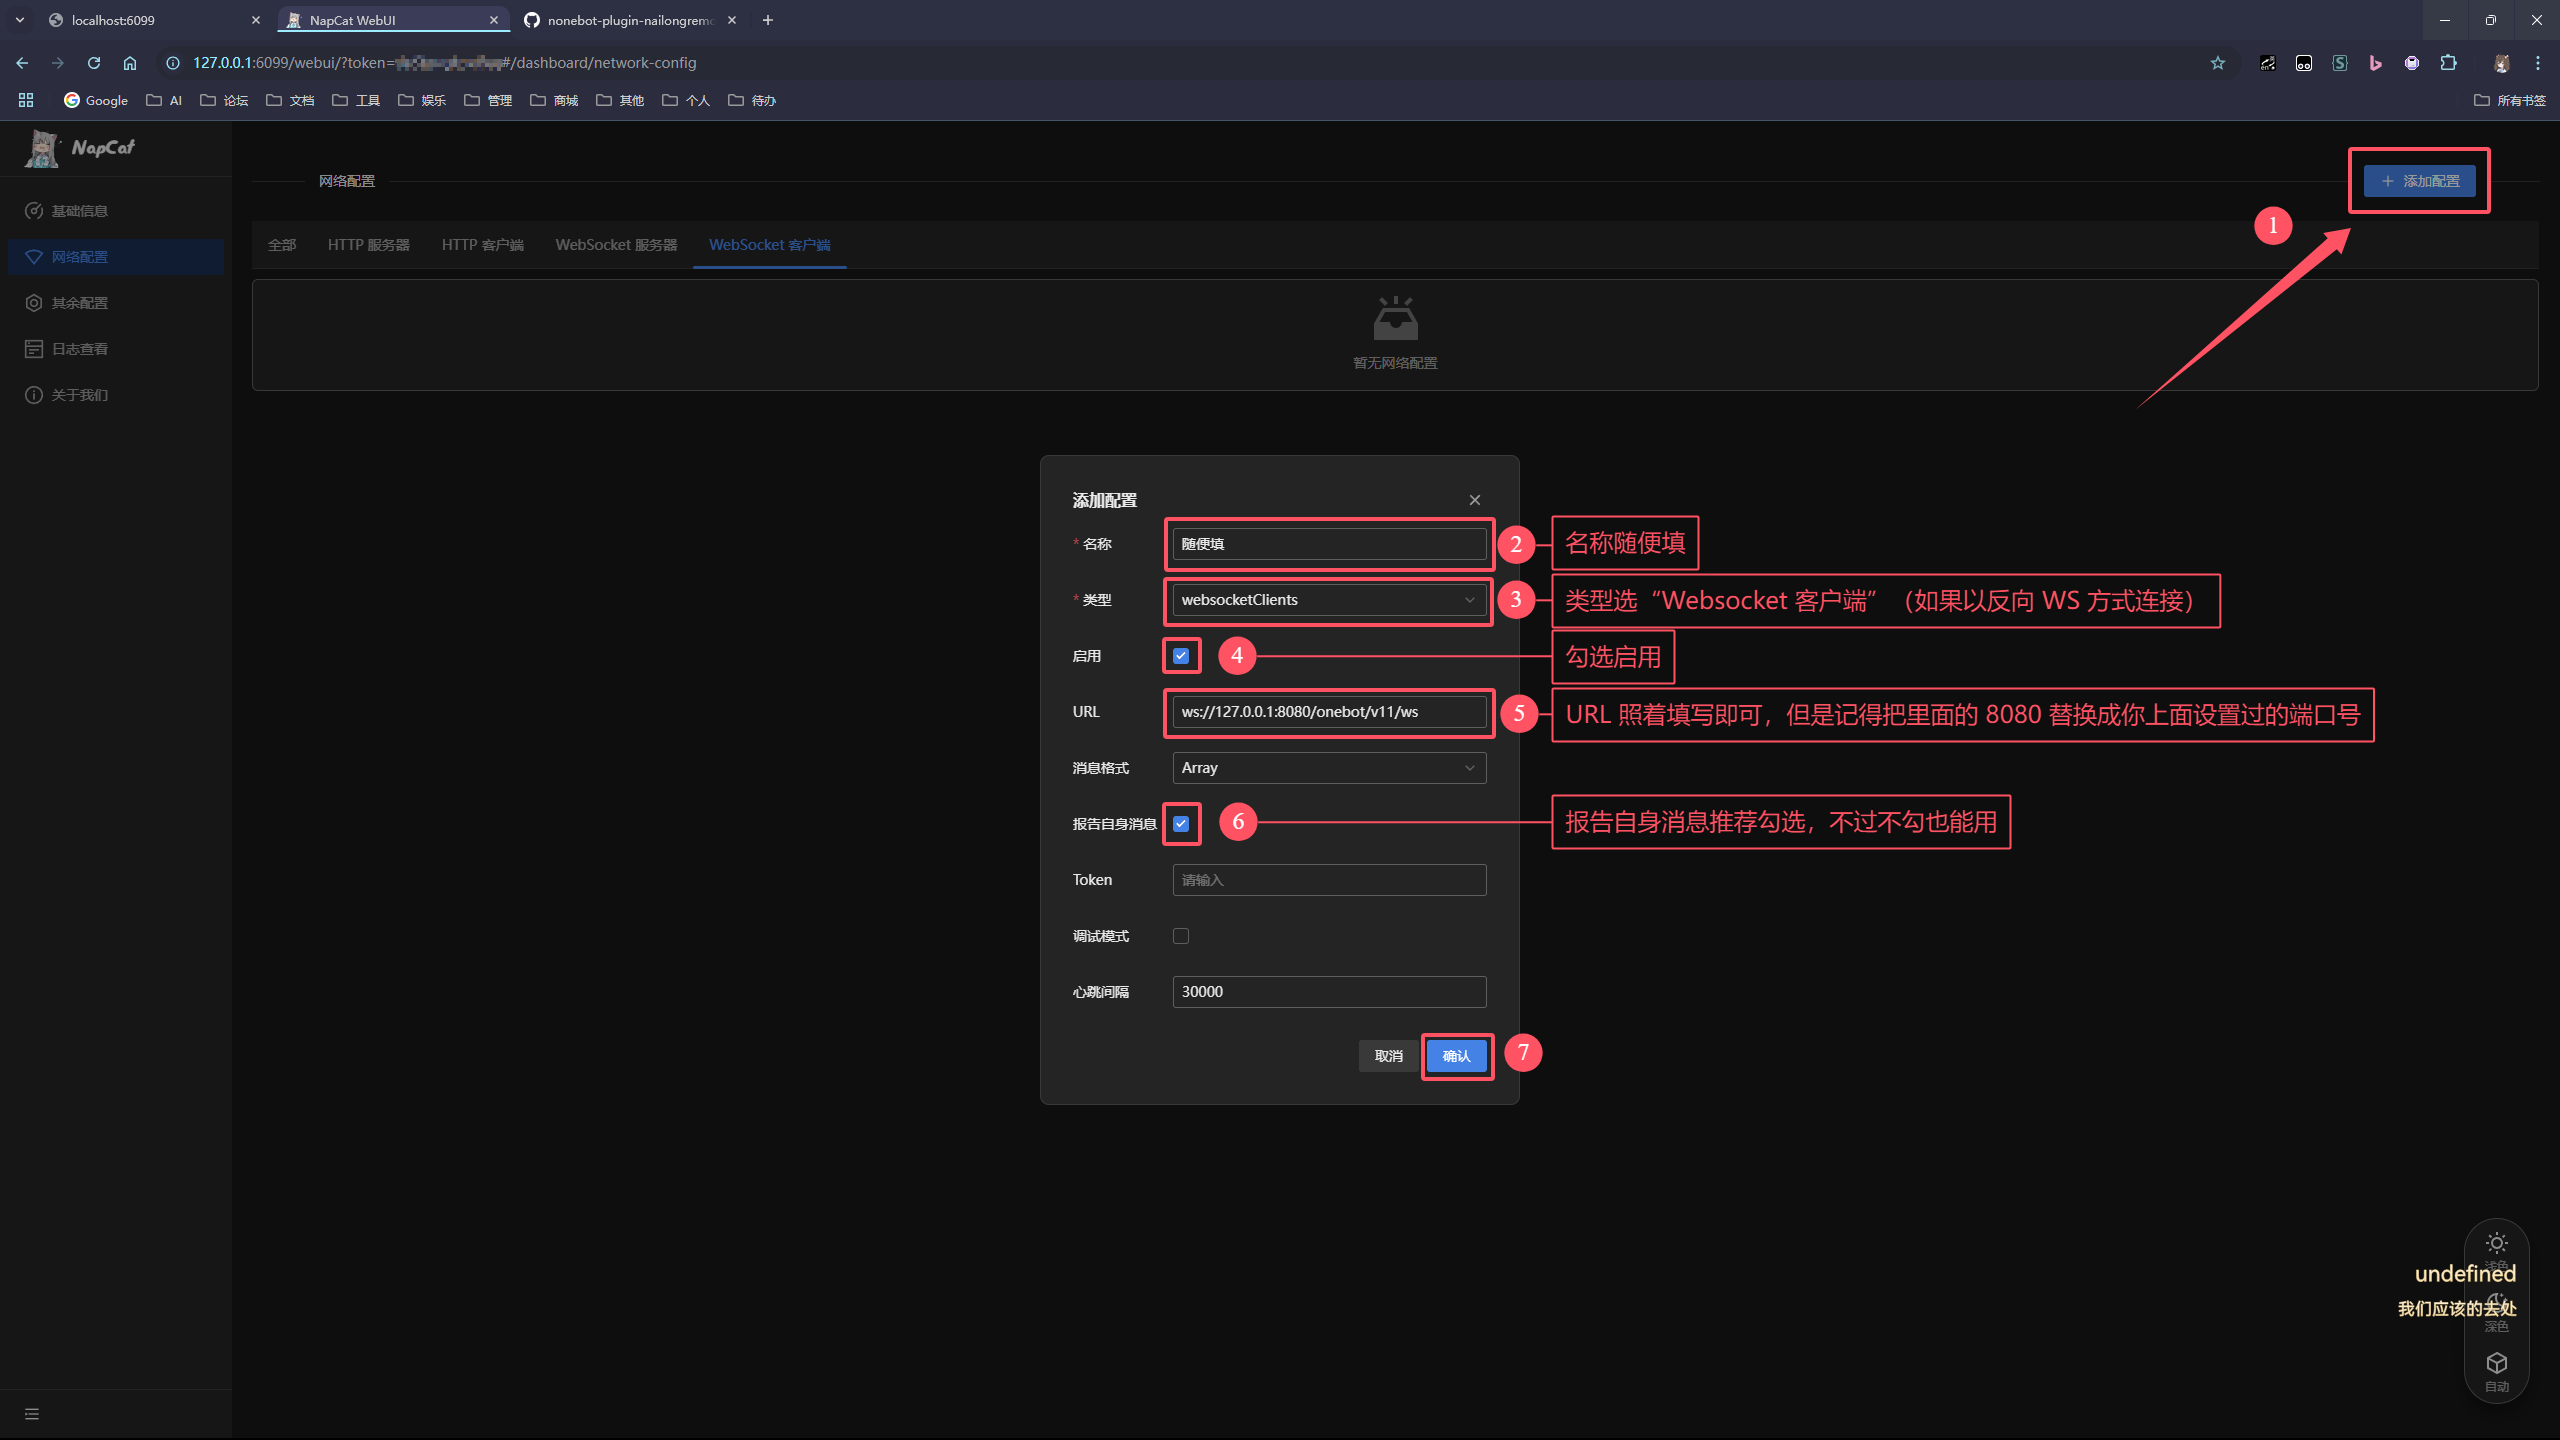This screenshot has height=1440, width=2560.
Task: Open the 类型 websocketClients dropdown
Action: point(1328,600)
